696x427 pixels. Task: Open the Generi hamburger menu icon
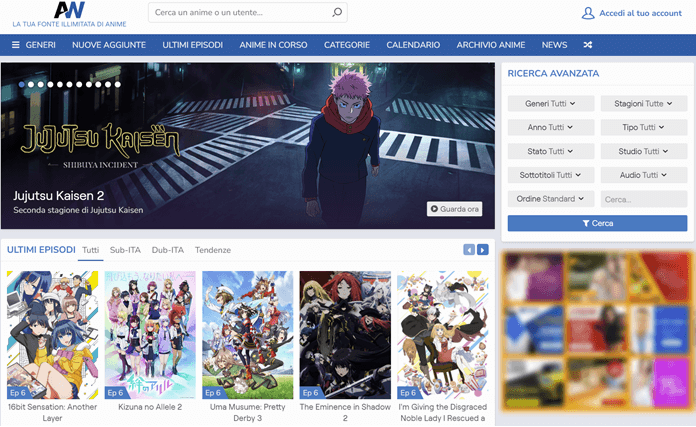16,45
